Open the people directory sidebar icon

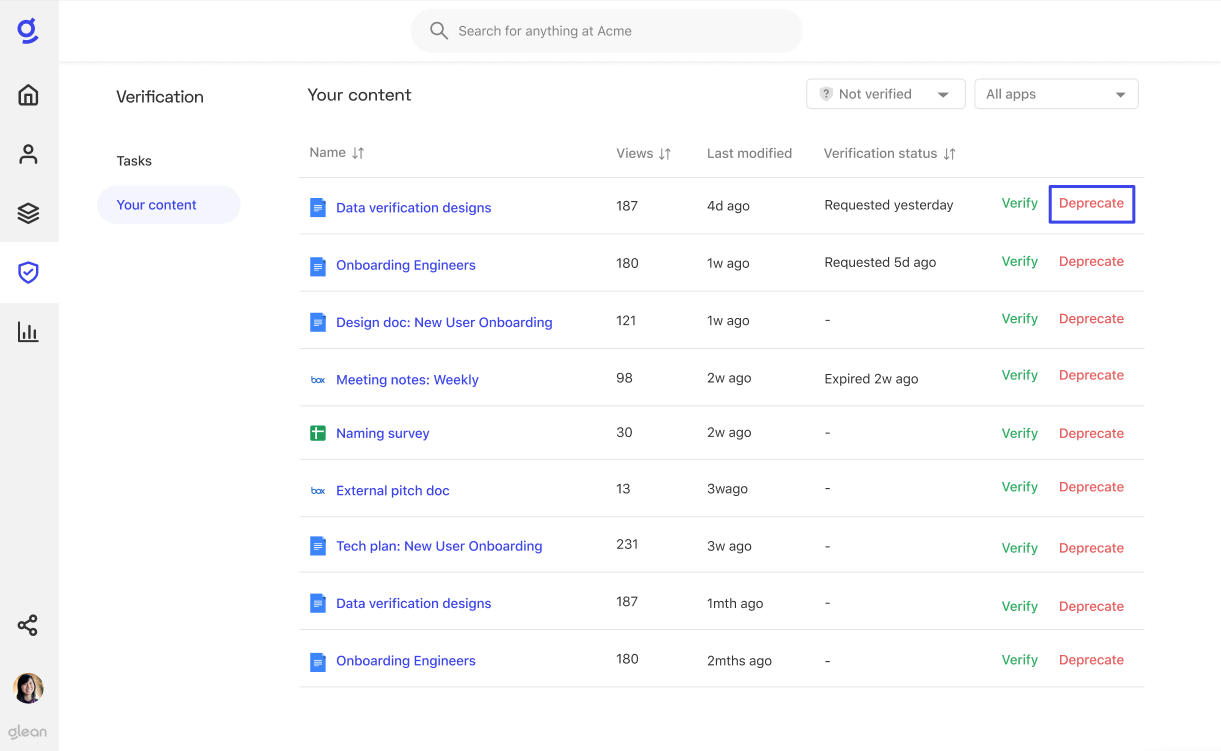(x=28, y=153)
